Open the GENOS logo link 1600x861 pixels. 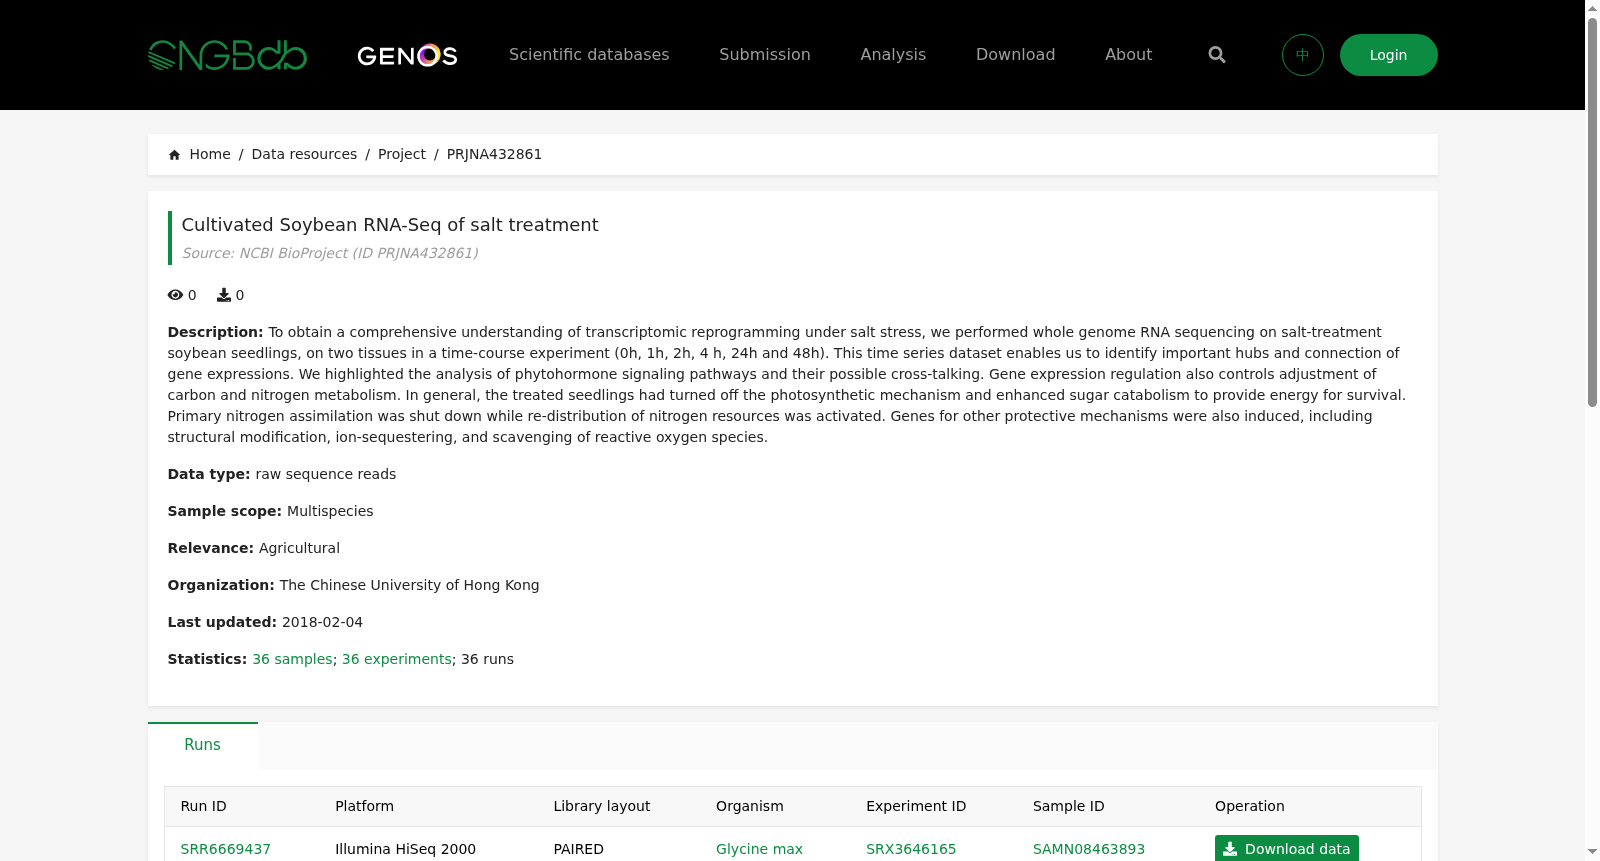tap(407, 55)
